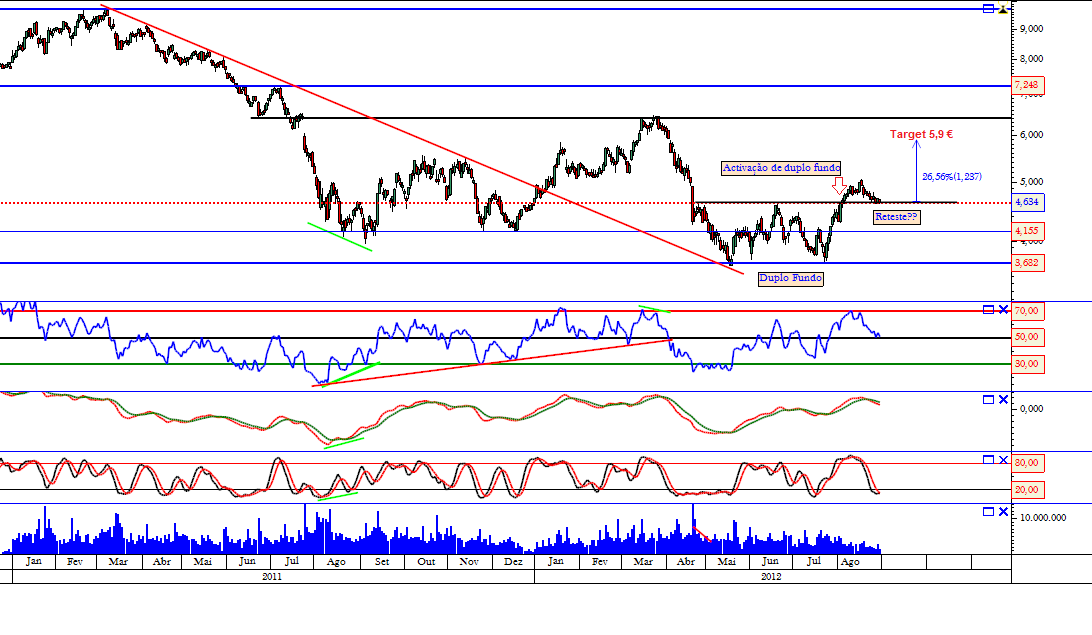Viewport: 1092px width, 635px height.
Task: Click the 9,000 price axis value
Action: (x=1031, y=29)
